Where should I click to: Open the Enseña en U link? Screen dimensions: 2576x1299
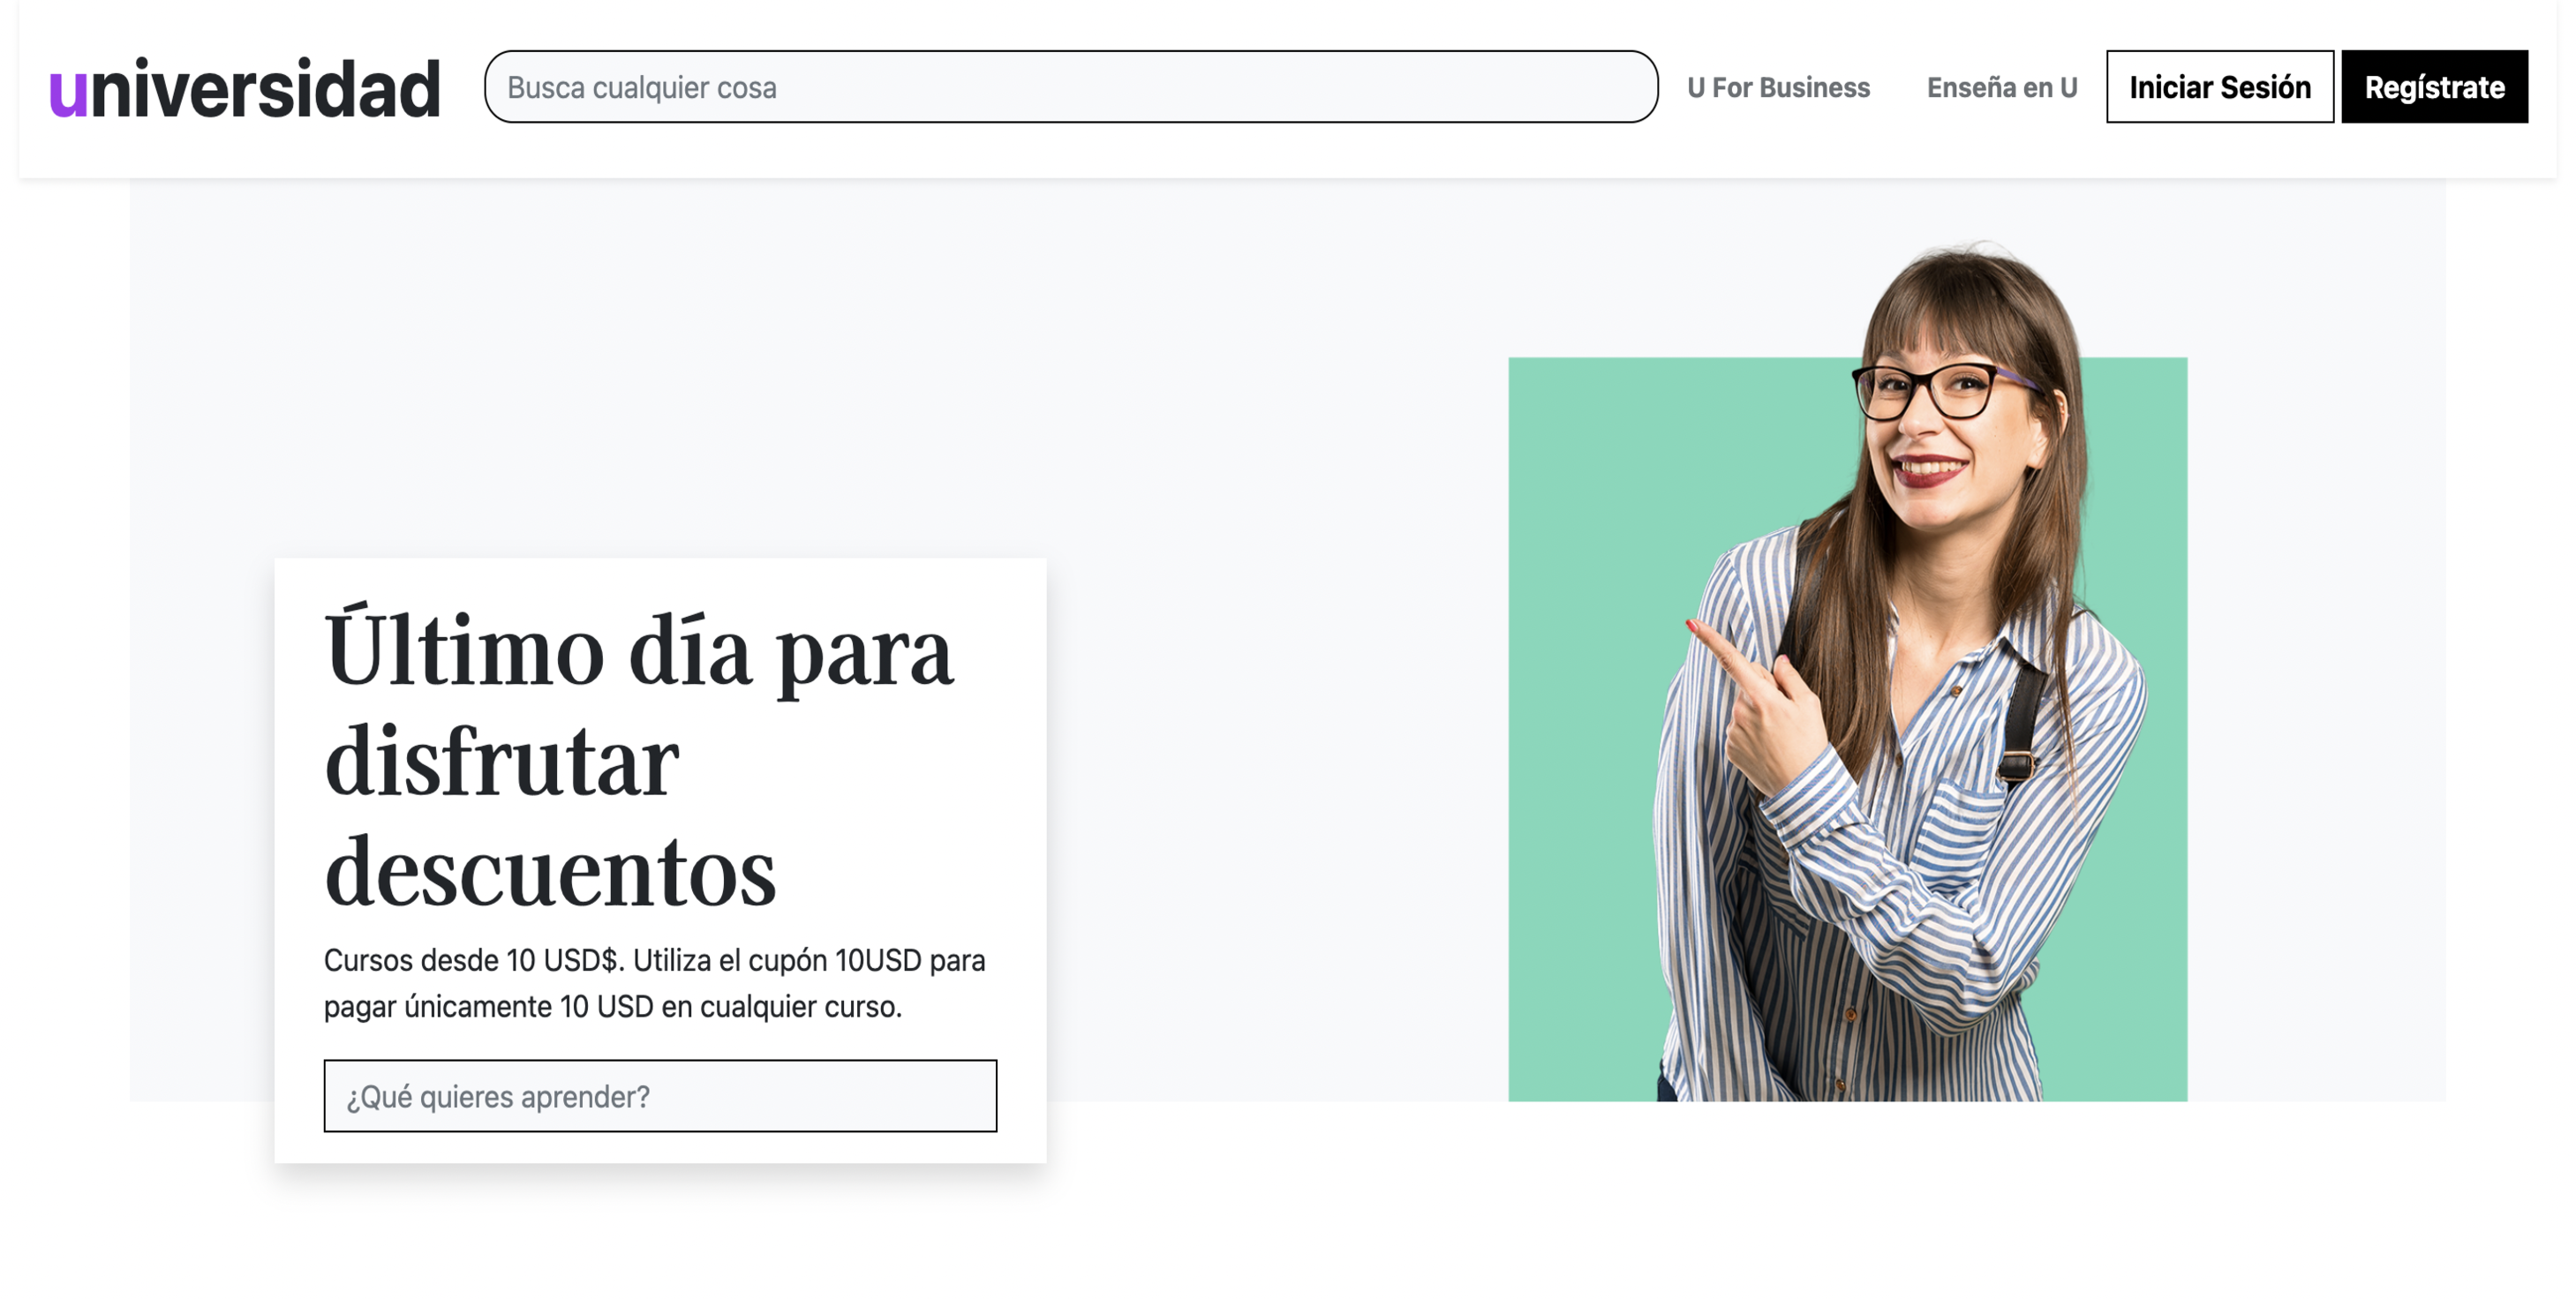(x=2002, y=88)
